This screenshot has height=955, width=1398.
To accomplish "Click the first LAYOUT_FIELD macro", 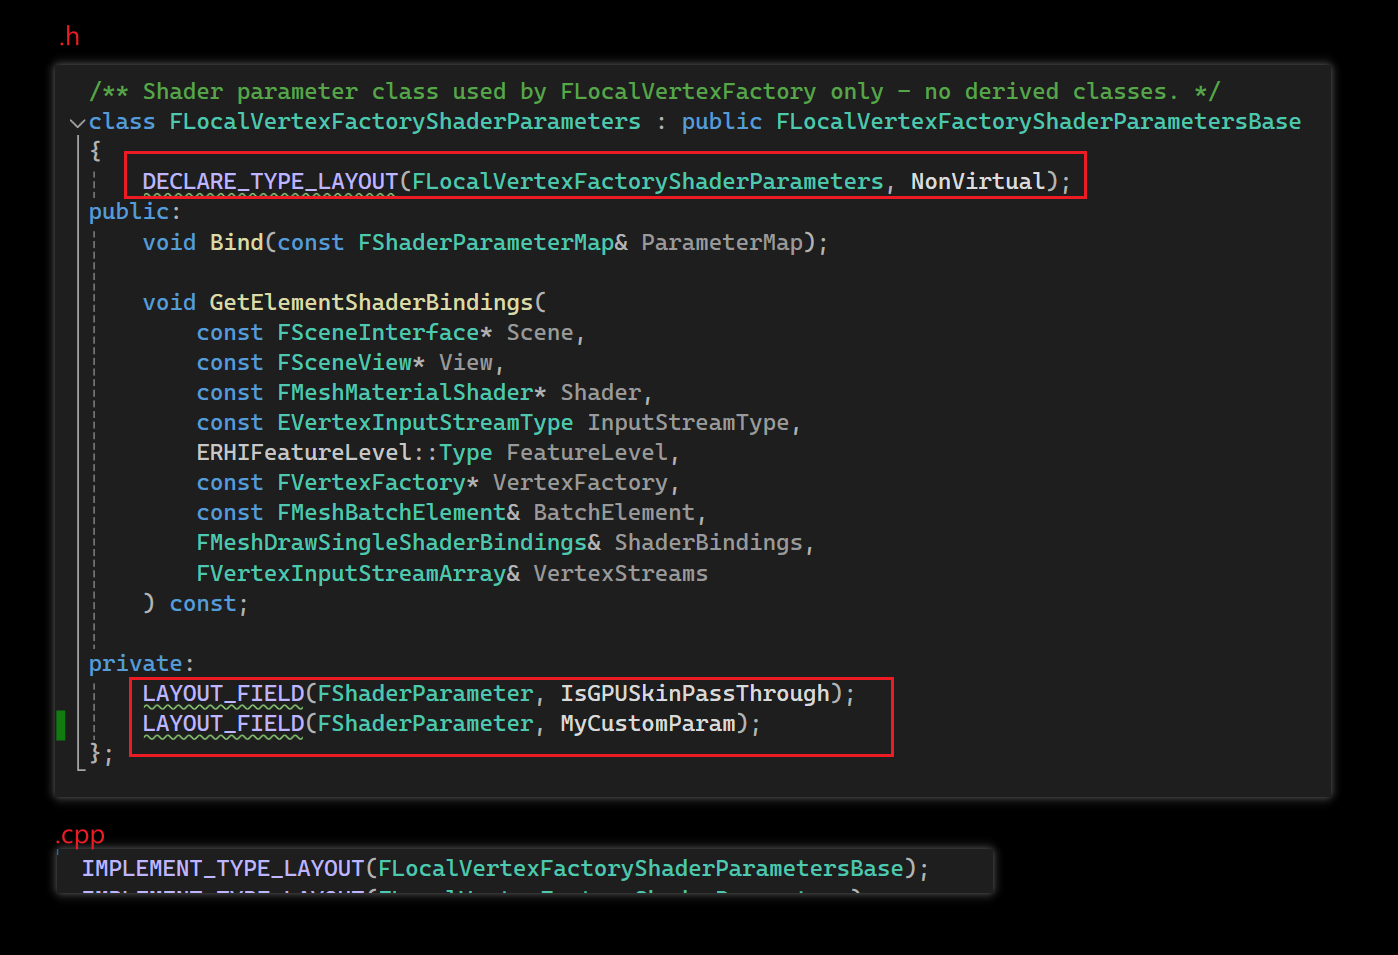I will [x=223, y=694].
